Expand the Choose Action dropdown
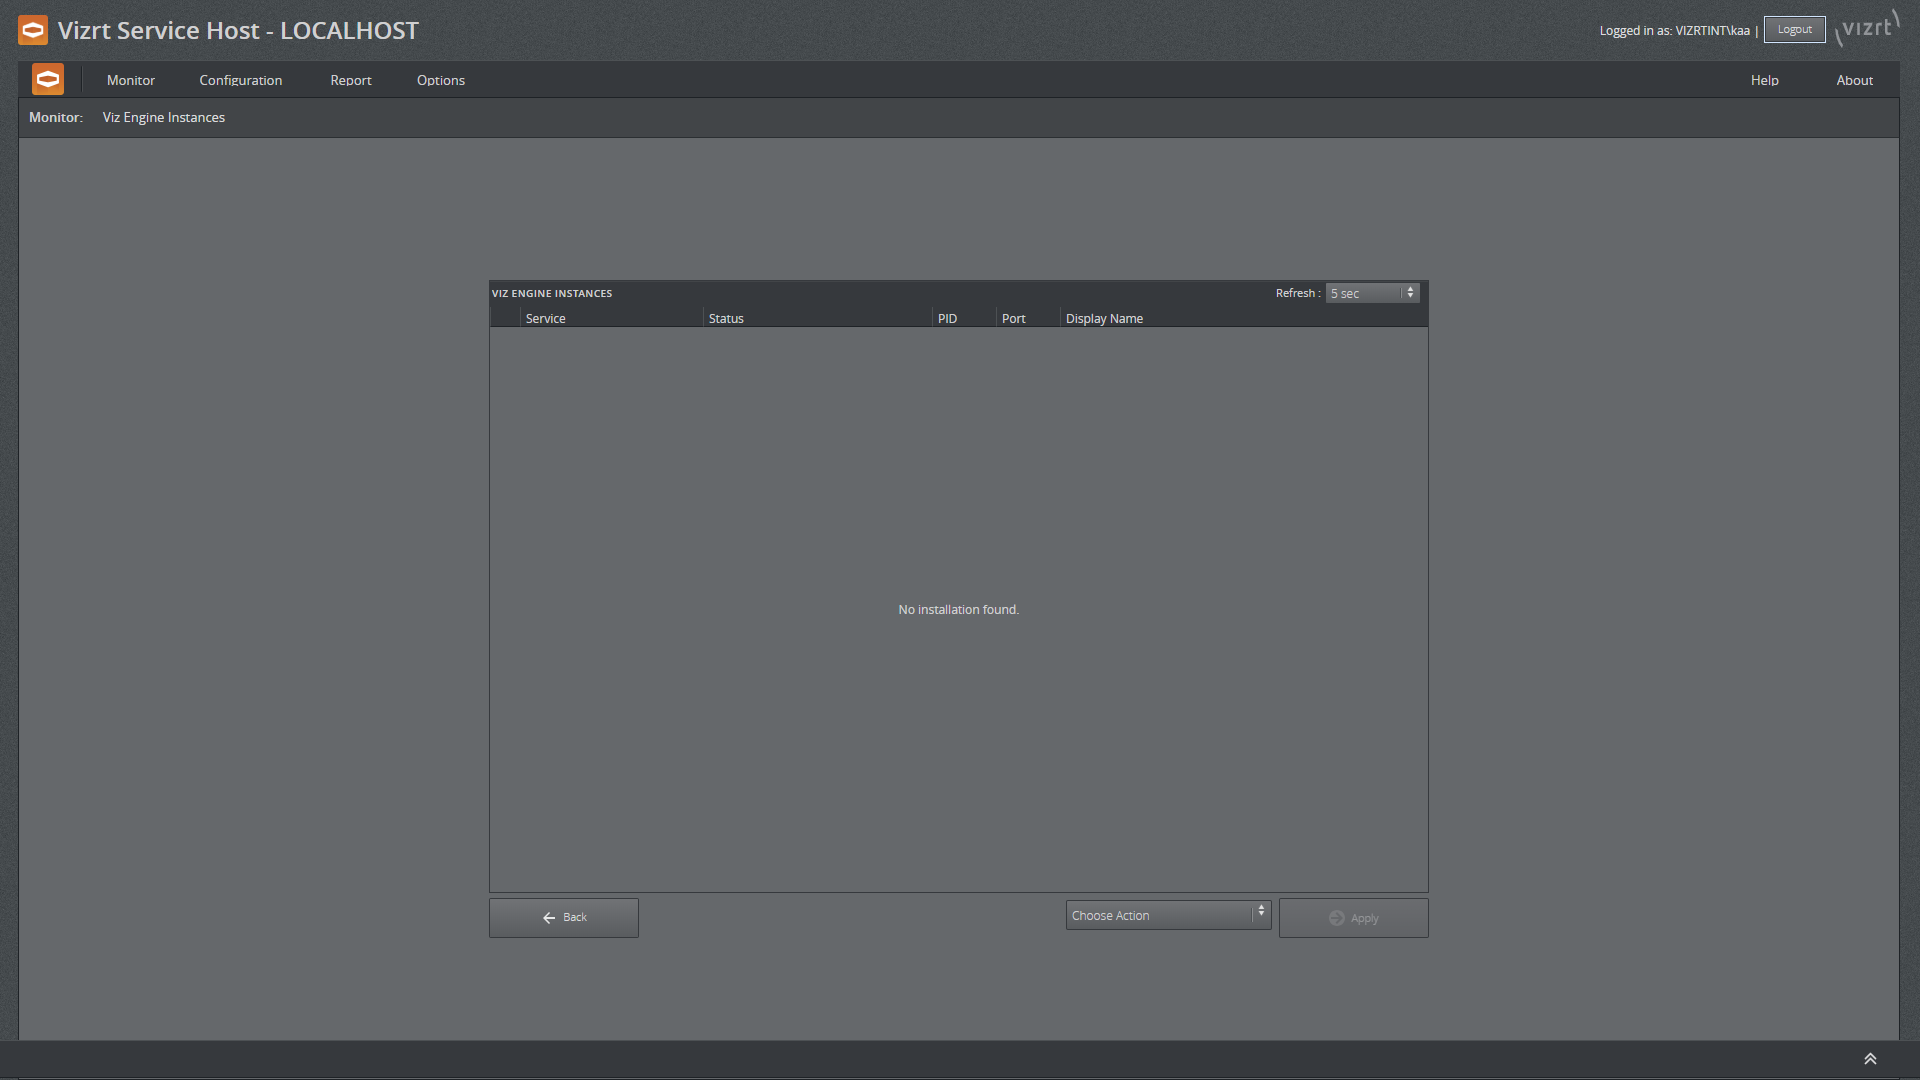The height and width of the screenshot is (1080, 1920). tap(1261, 915)
